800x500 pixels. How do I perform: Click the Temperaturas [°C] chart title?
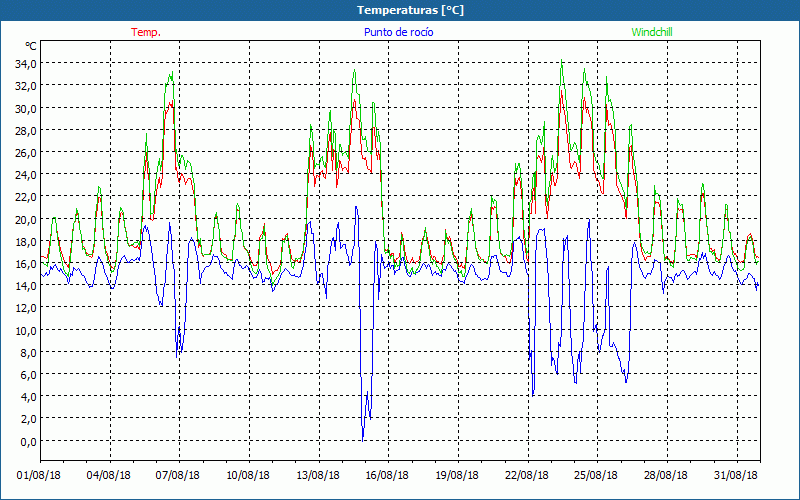point(410,10)
